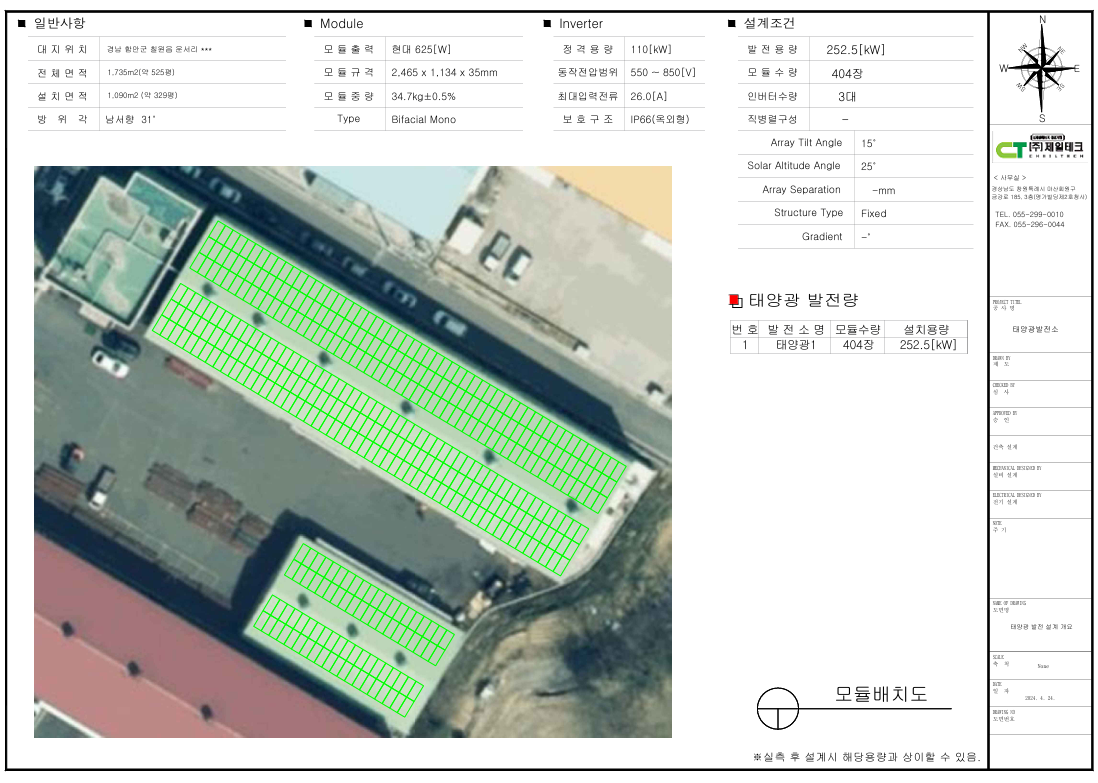Click the square bullet before 일반사항

[23, 23]
